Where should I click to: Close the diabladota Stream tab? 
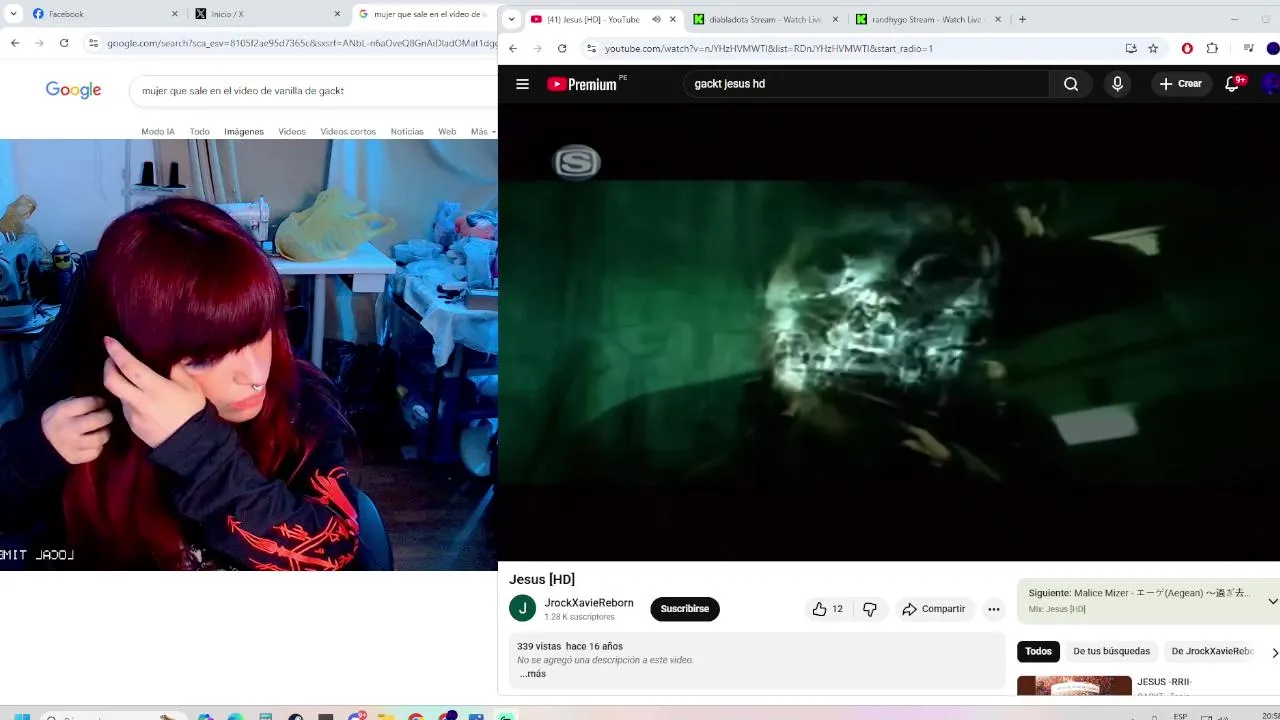pos(835,19)
